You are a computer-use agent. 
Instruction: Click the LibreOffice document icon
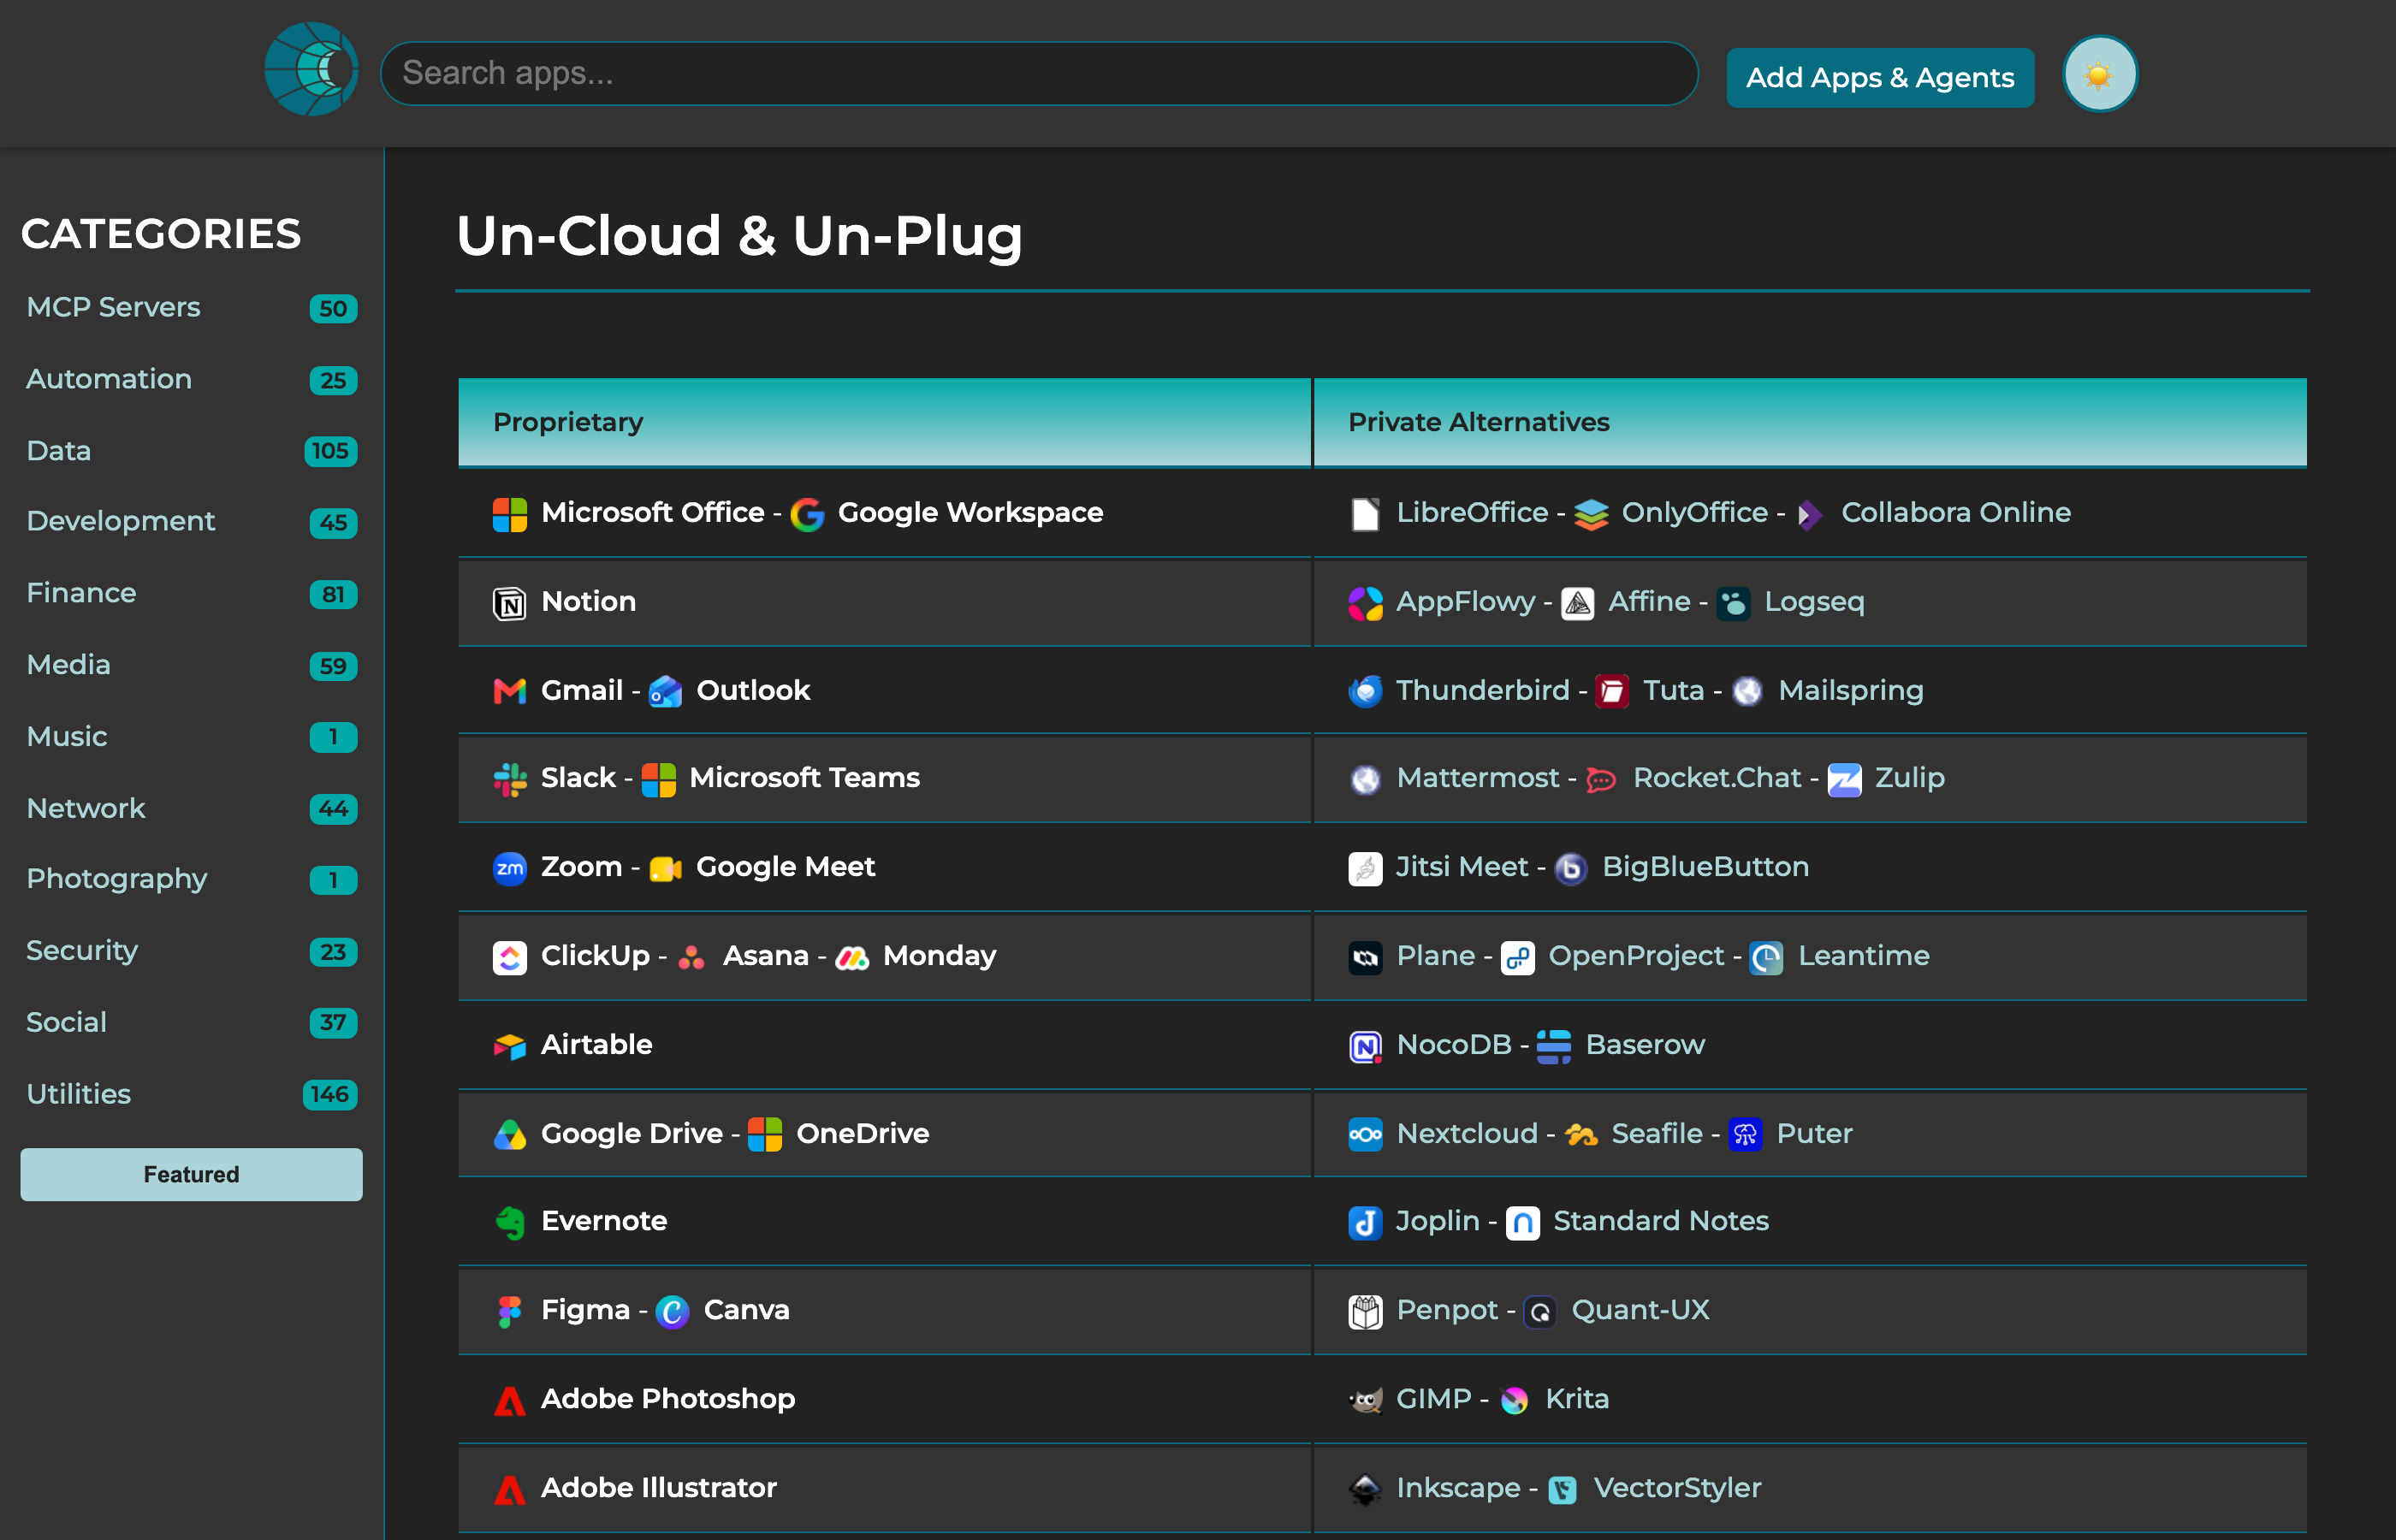pos(1365,514)
